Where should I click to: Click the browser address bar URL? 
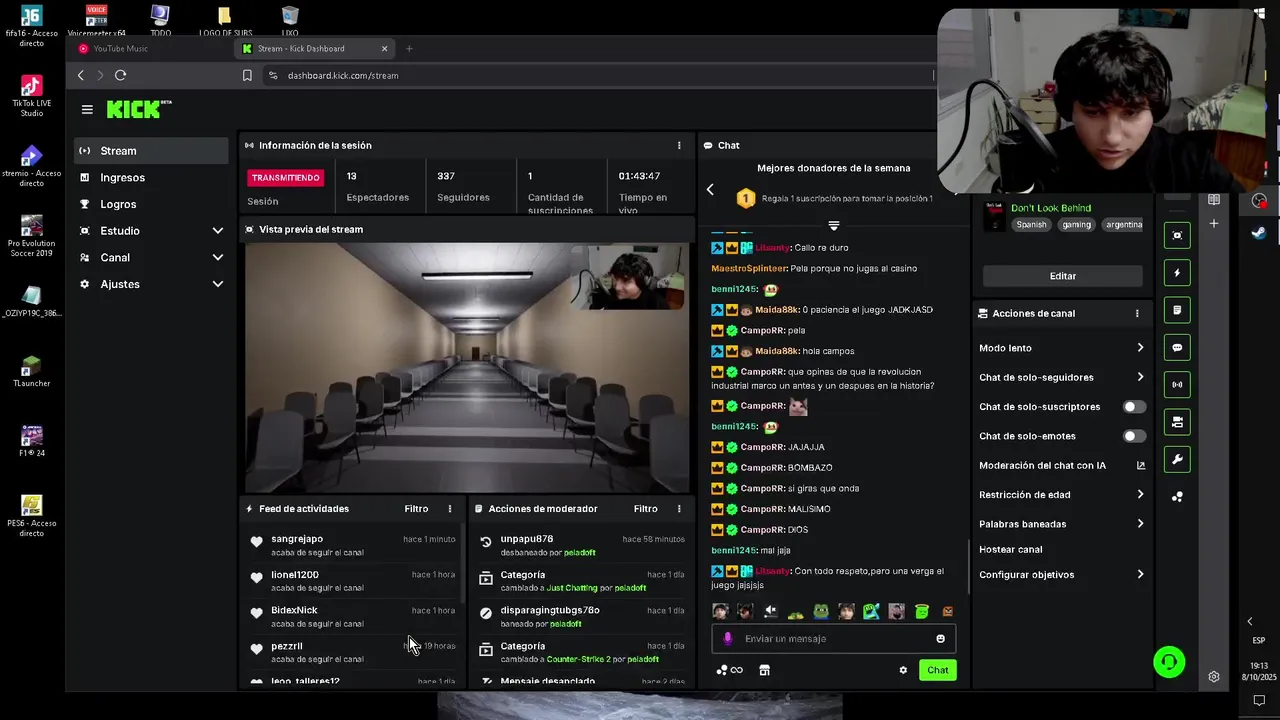click(343, 75)
